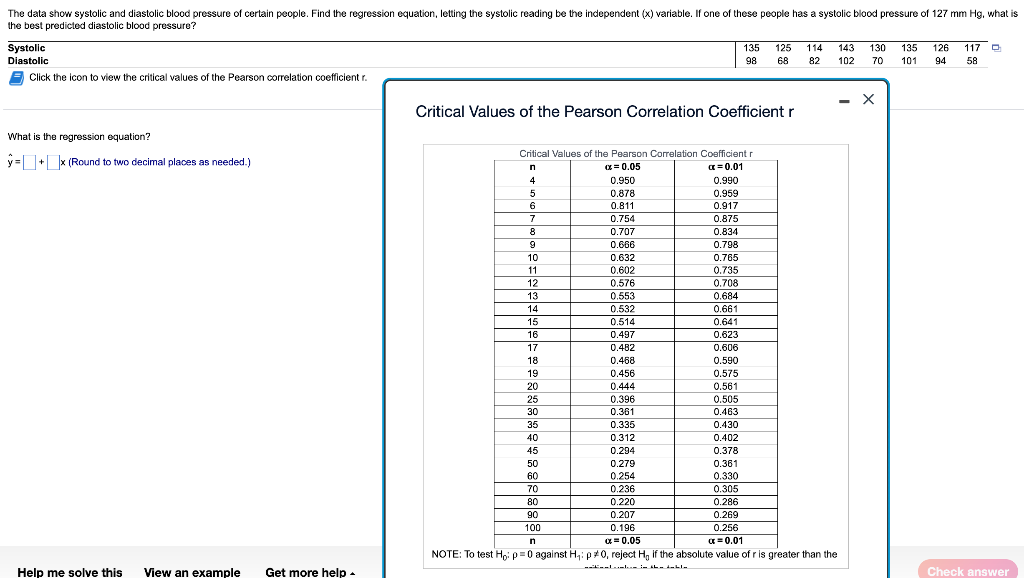The width and height of the screenshot is (1024, 578).
Task: Select value 0.990 in the n=4 row
Action: [x=726, y=180]
